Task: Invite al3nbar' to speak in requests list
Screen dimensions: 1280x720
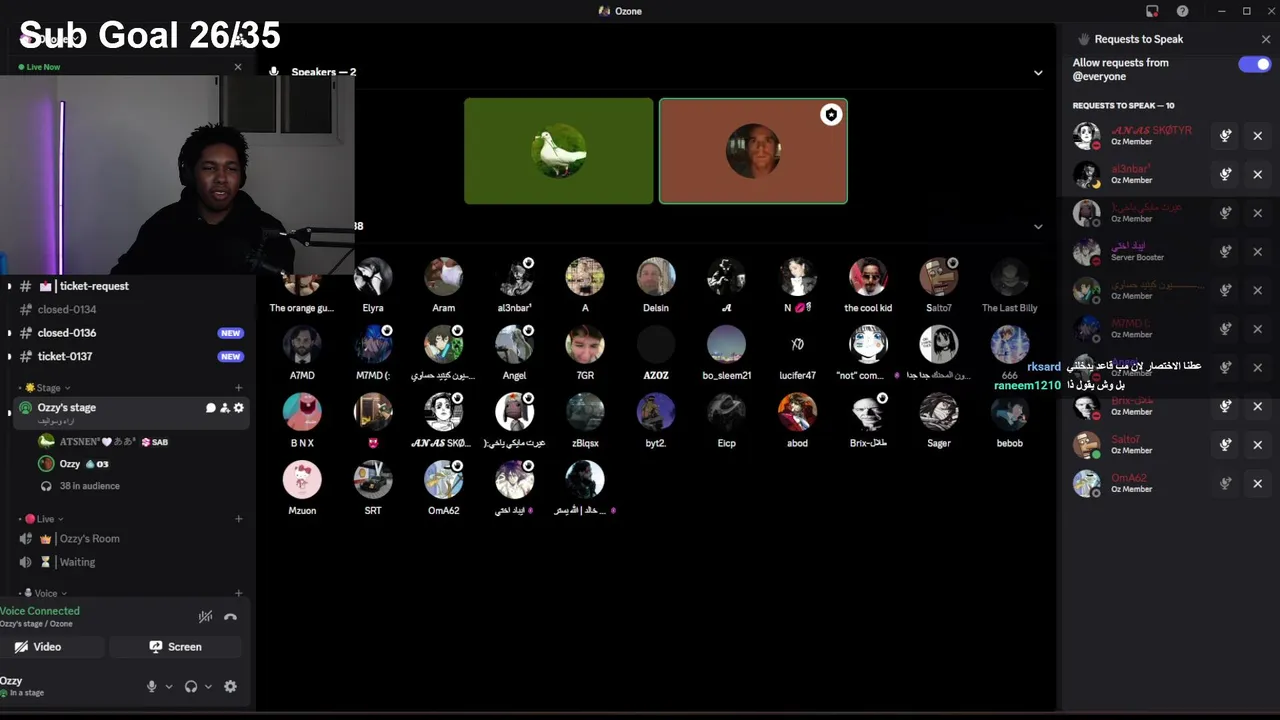Action: [1225, 174]
